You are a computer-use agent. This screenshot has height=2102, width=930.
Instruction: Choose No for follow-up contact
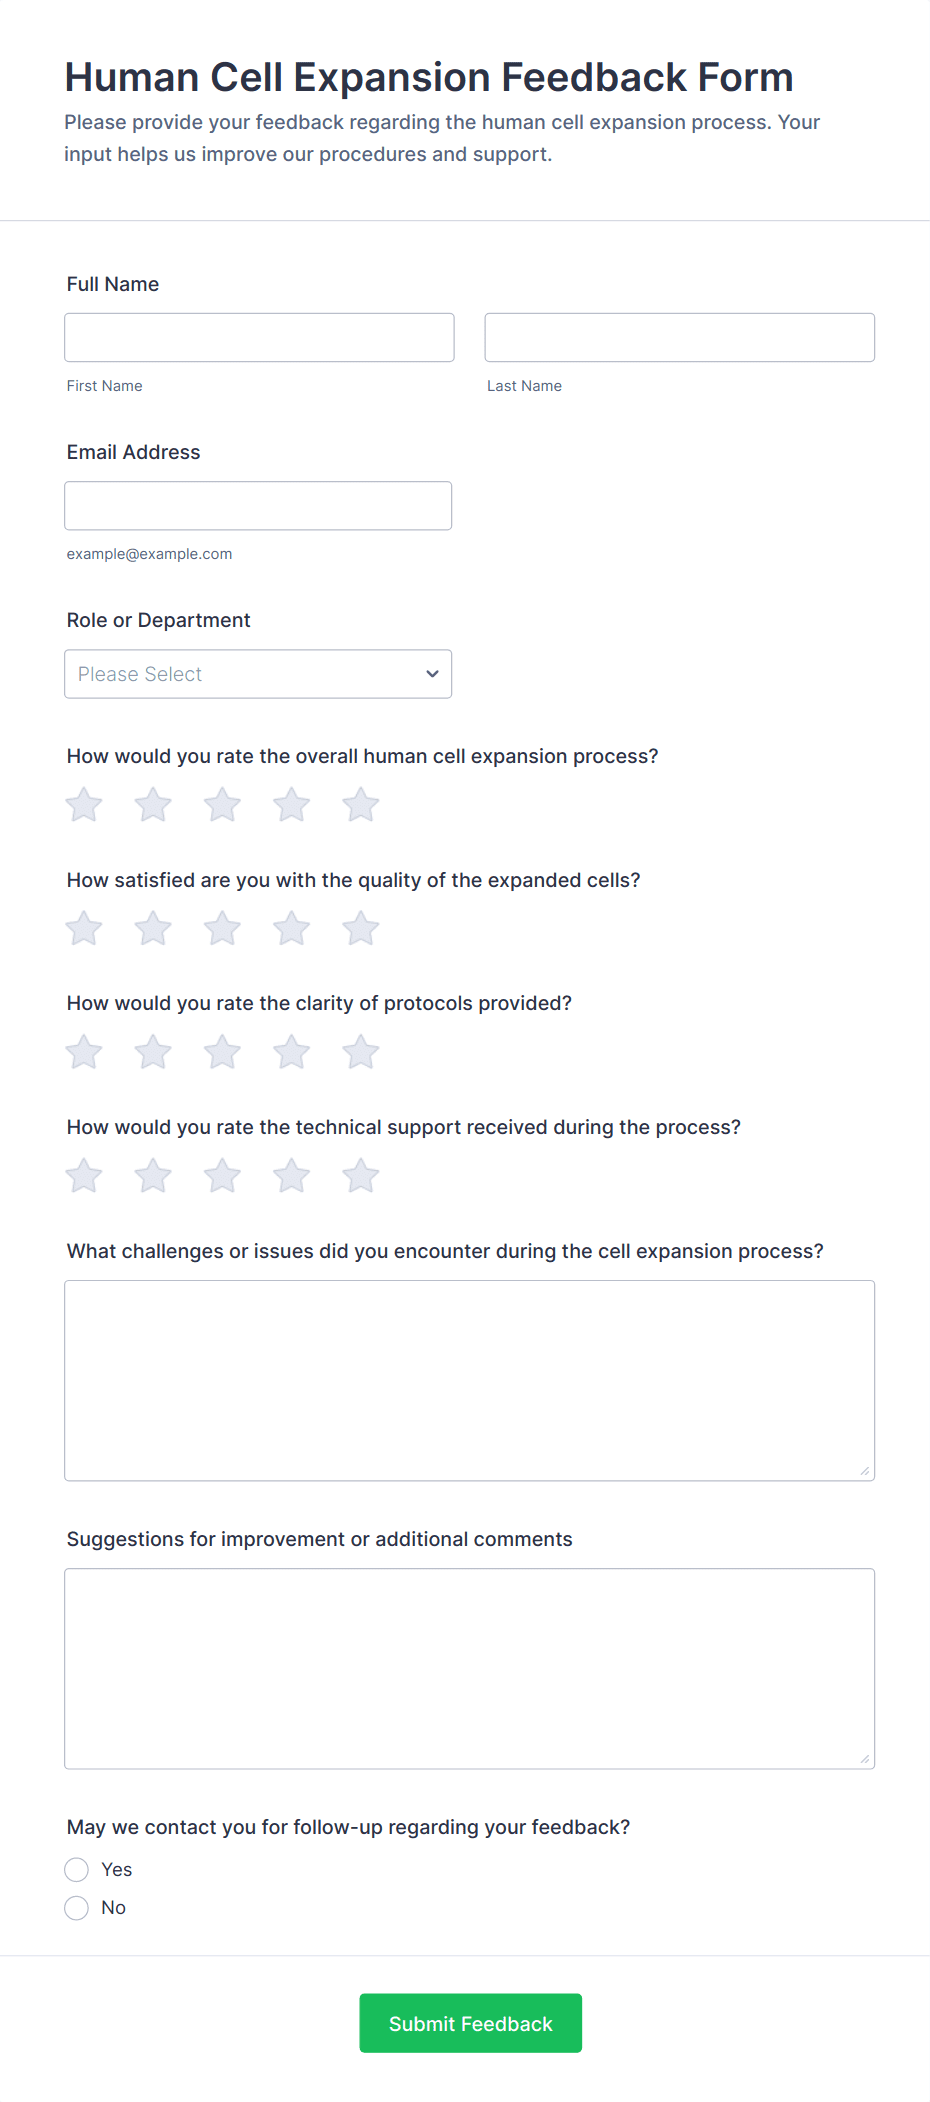(x=77, y=1908)
